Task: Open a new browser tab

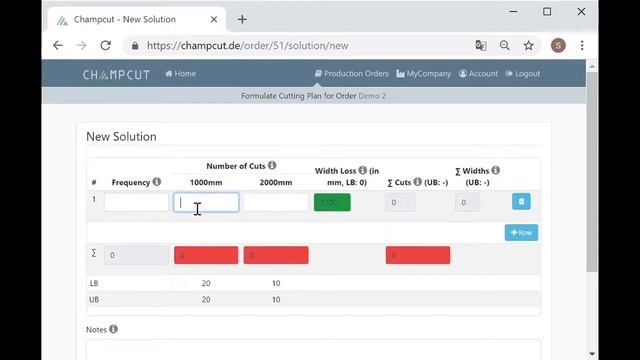Action: pos(242,19)
